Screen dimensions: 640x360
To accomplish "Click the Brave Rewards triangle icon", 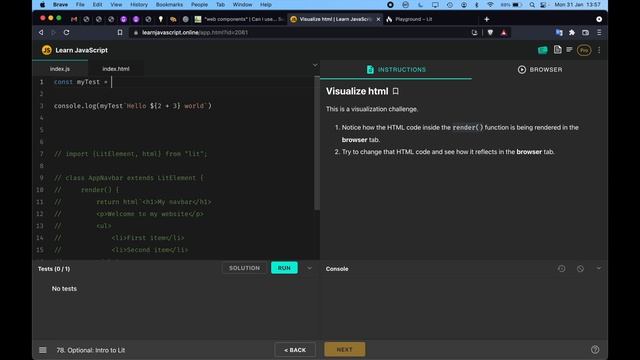I will [x=504, y=33].
